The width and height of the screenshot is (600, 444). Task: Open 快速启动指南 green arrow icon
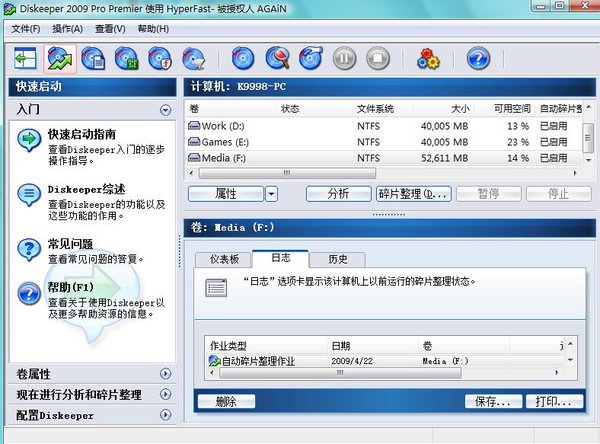29,140
